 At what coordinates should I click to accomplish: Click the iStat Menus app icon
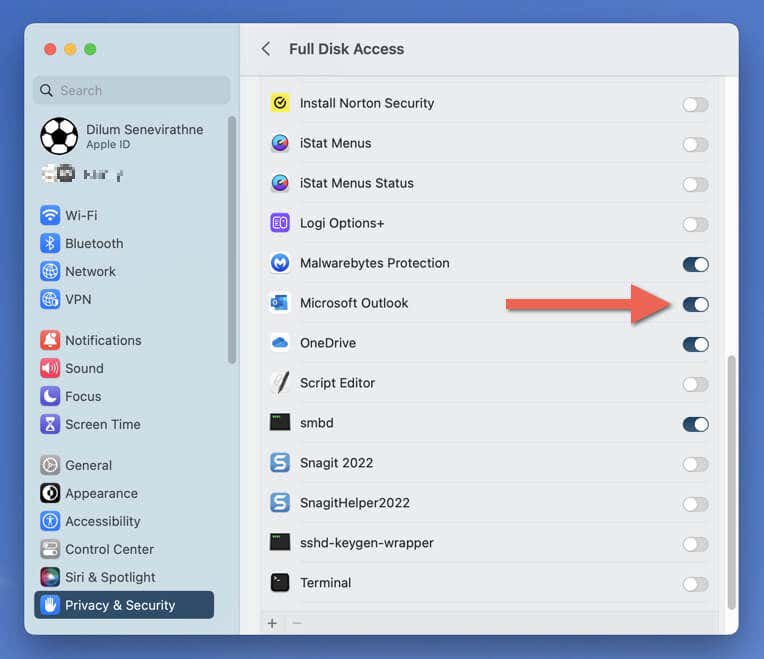point(280,143)
